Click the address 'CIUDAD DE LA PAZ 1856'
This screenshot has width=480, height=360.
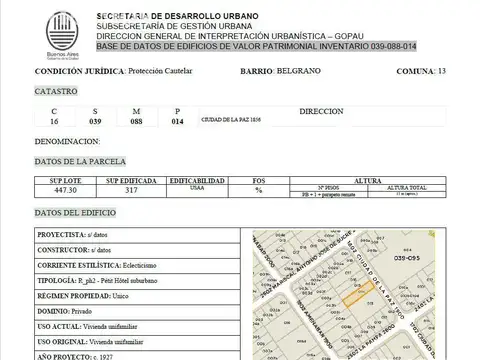coord(231,120)
